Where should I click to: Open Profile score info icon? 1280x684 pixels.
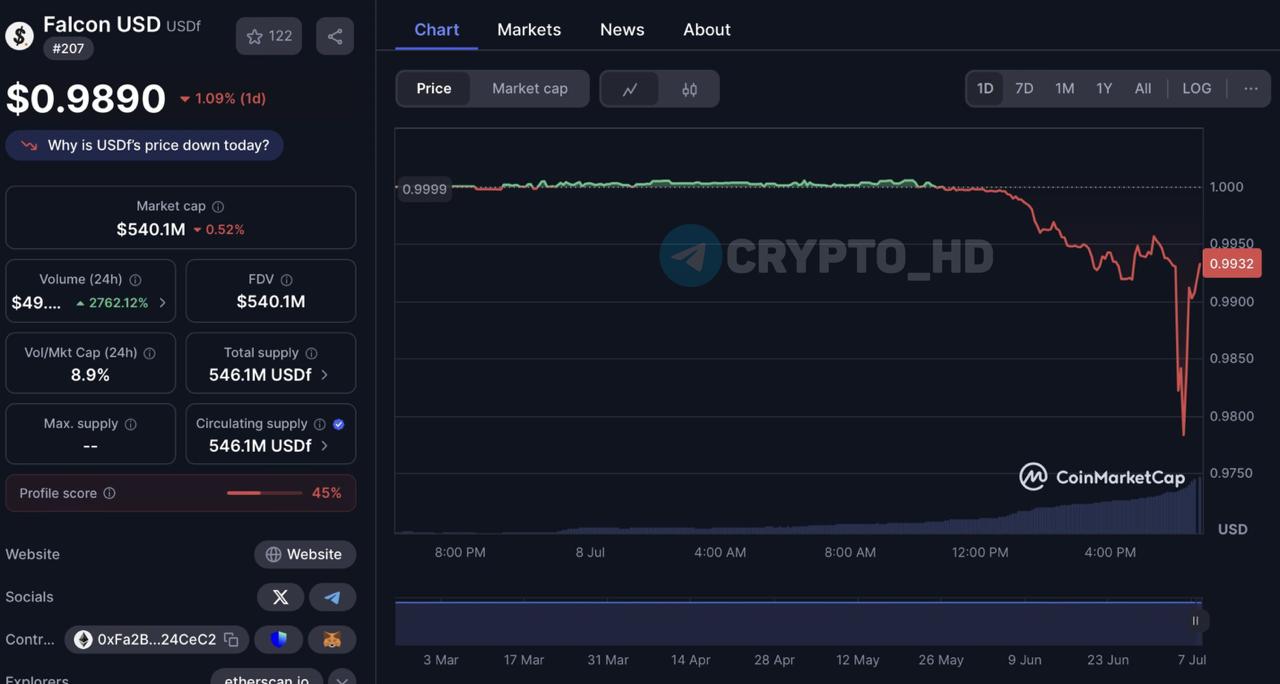(109, 493)
